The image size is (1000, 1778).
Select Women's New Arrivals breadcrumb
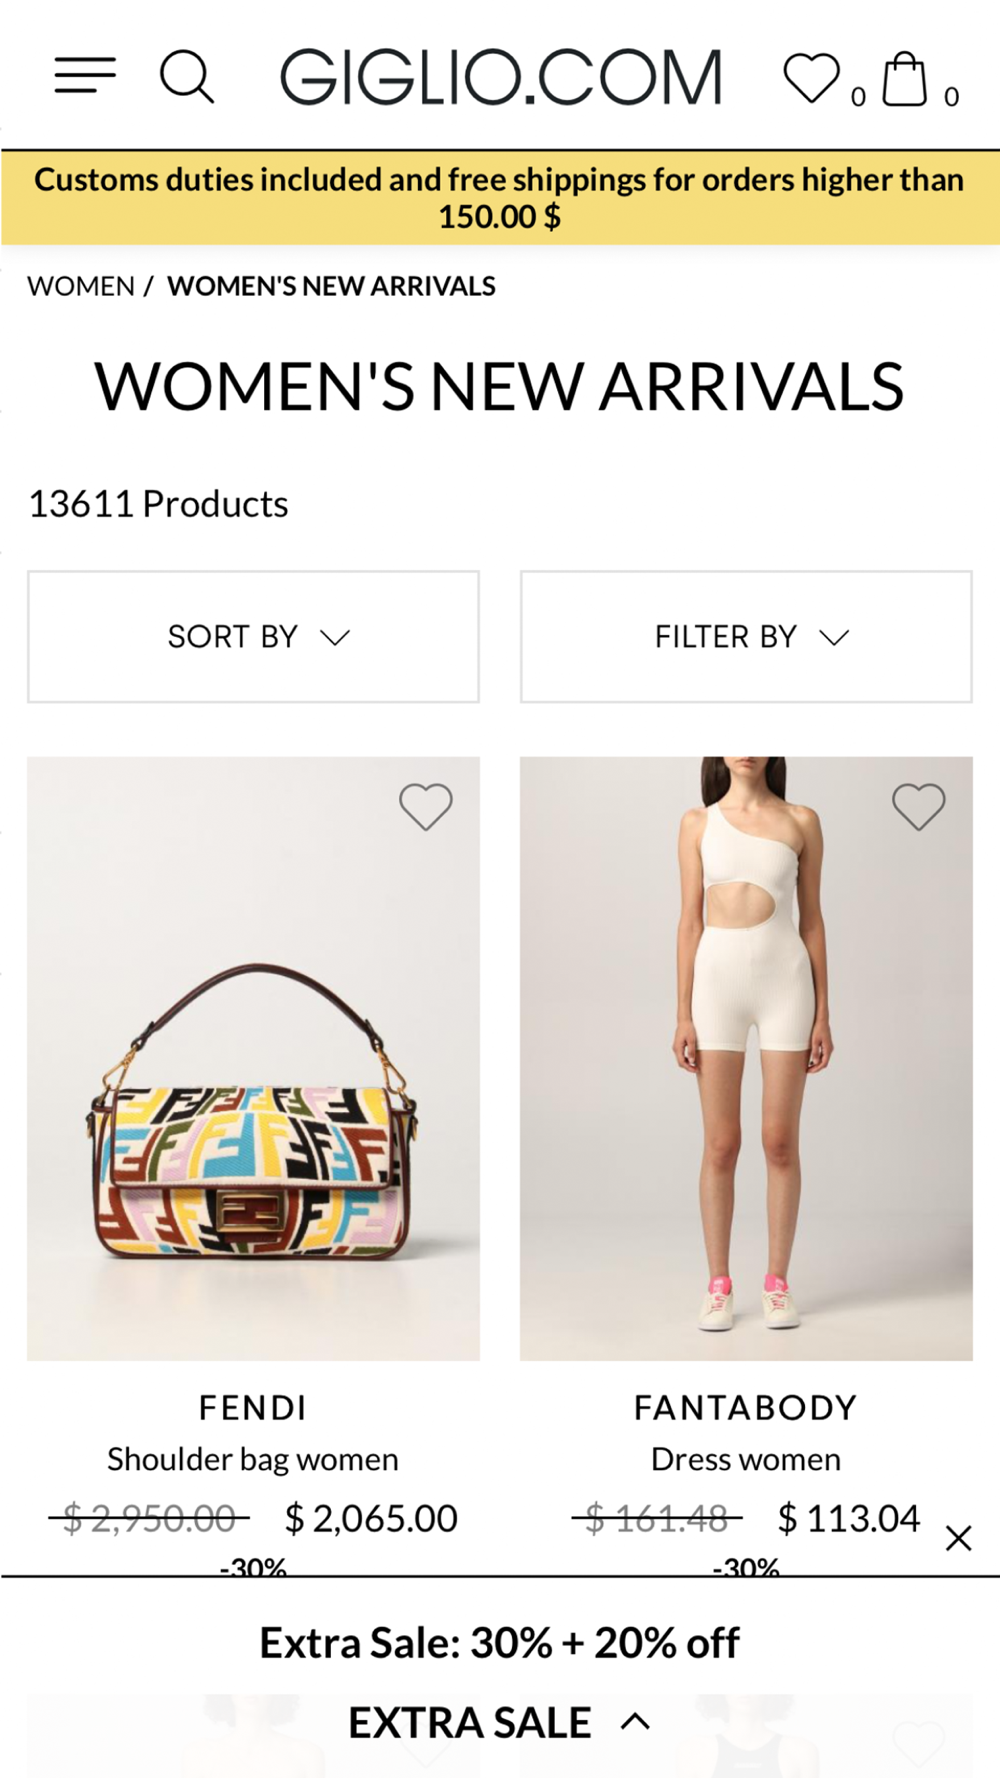point(331,286)
